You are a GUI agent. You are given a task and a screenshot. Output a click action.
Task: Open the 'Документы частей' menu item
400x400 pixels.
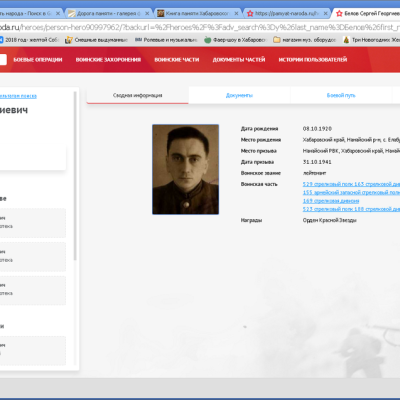pyautogui.click(x=239, y=60)
